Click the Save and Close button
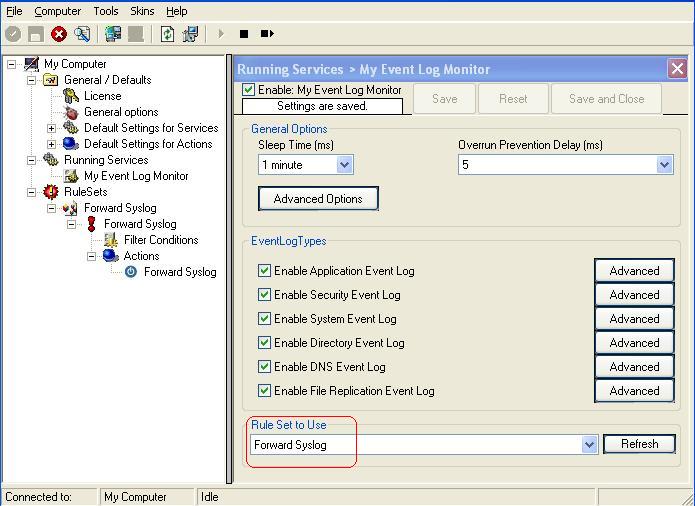695x506 pixels. 606,98
